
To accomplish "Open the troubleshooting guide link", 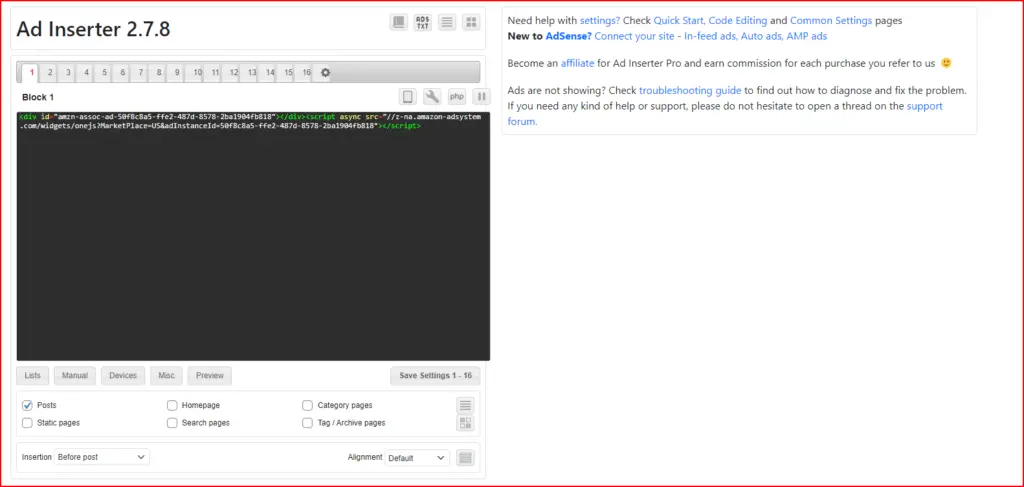I will [x=690, y=90].
